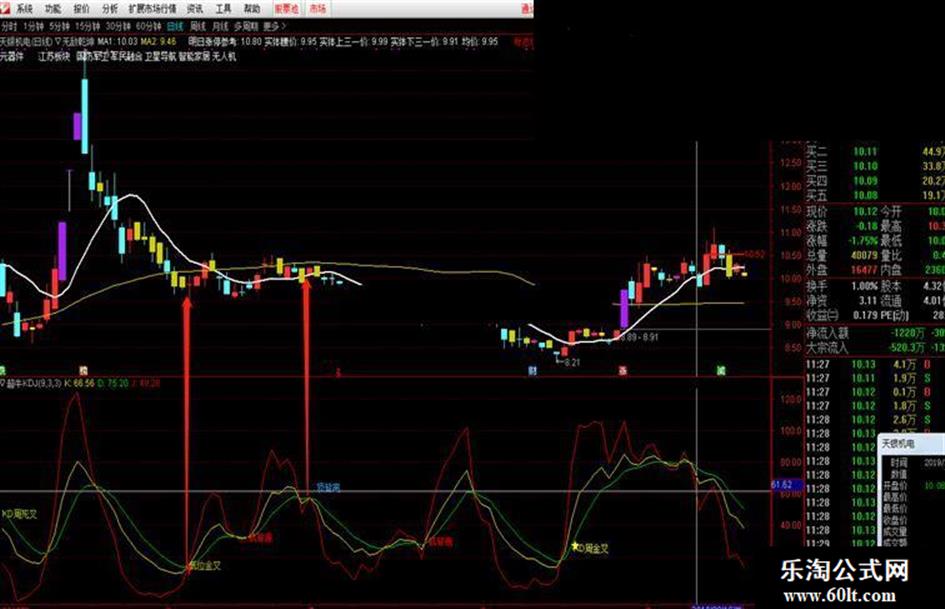The image size is (945, 609).
Task: Click the red 市场 button
Action: [x=318, y=9]
